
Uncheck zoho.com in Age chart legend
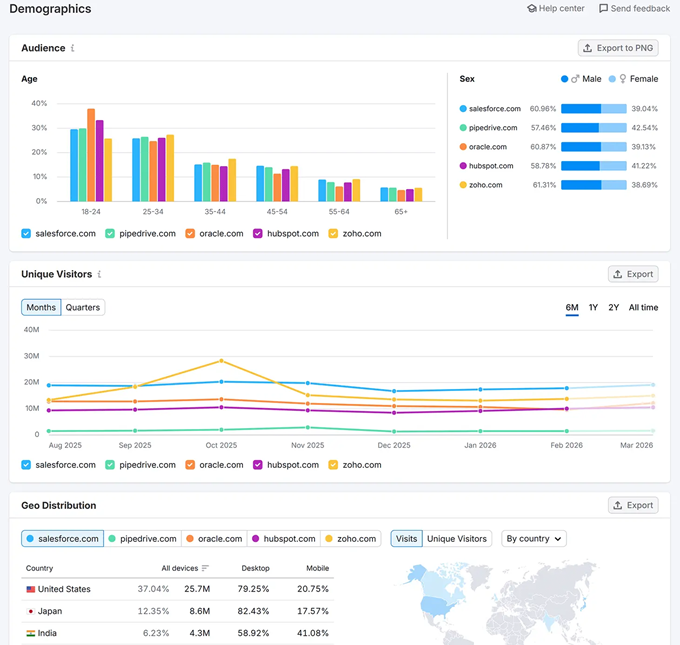[333, 233]
